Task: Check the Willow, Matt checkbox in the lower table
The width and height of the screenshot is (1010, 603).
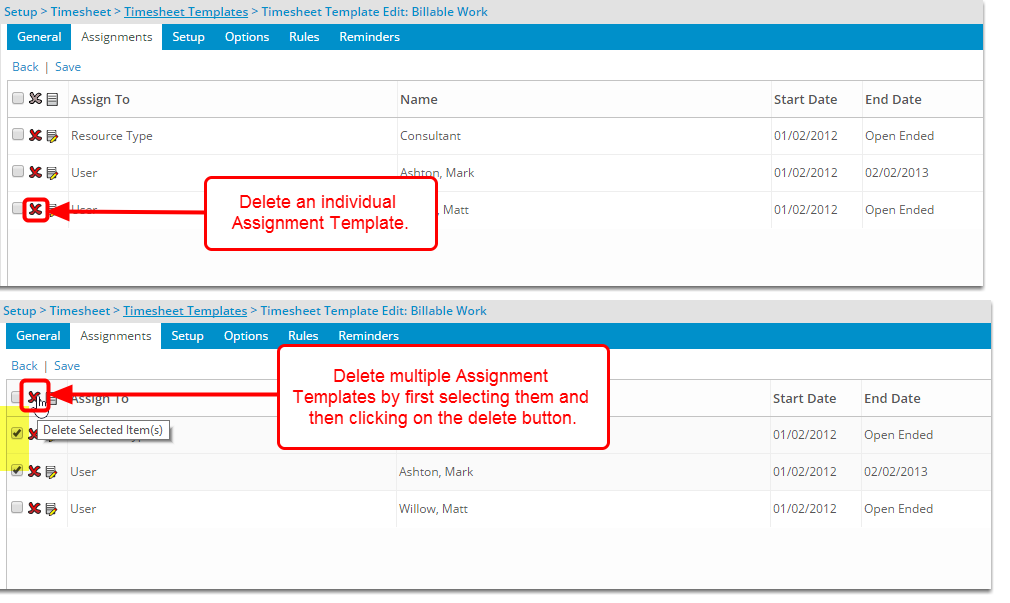Action: pos(17,507)
